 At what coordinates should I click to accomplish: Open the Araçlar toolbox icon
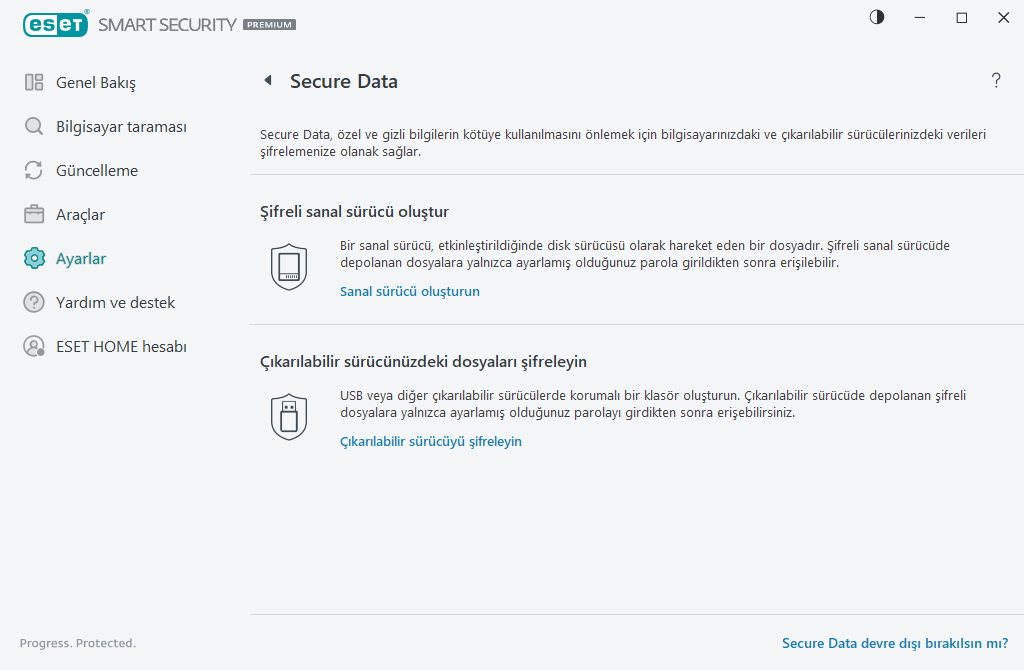pos(33,214)
